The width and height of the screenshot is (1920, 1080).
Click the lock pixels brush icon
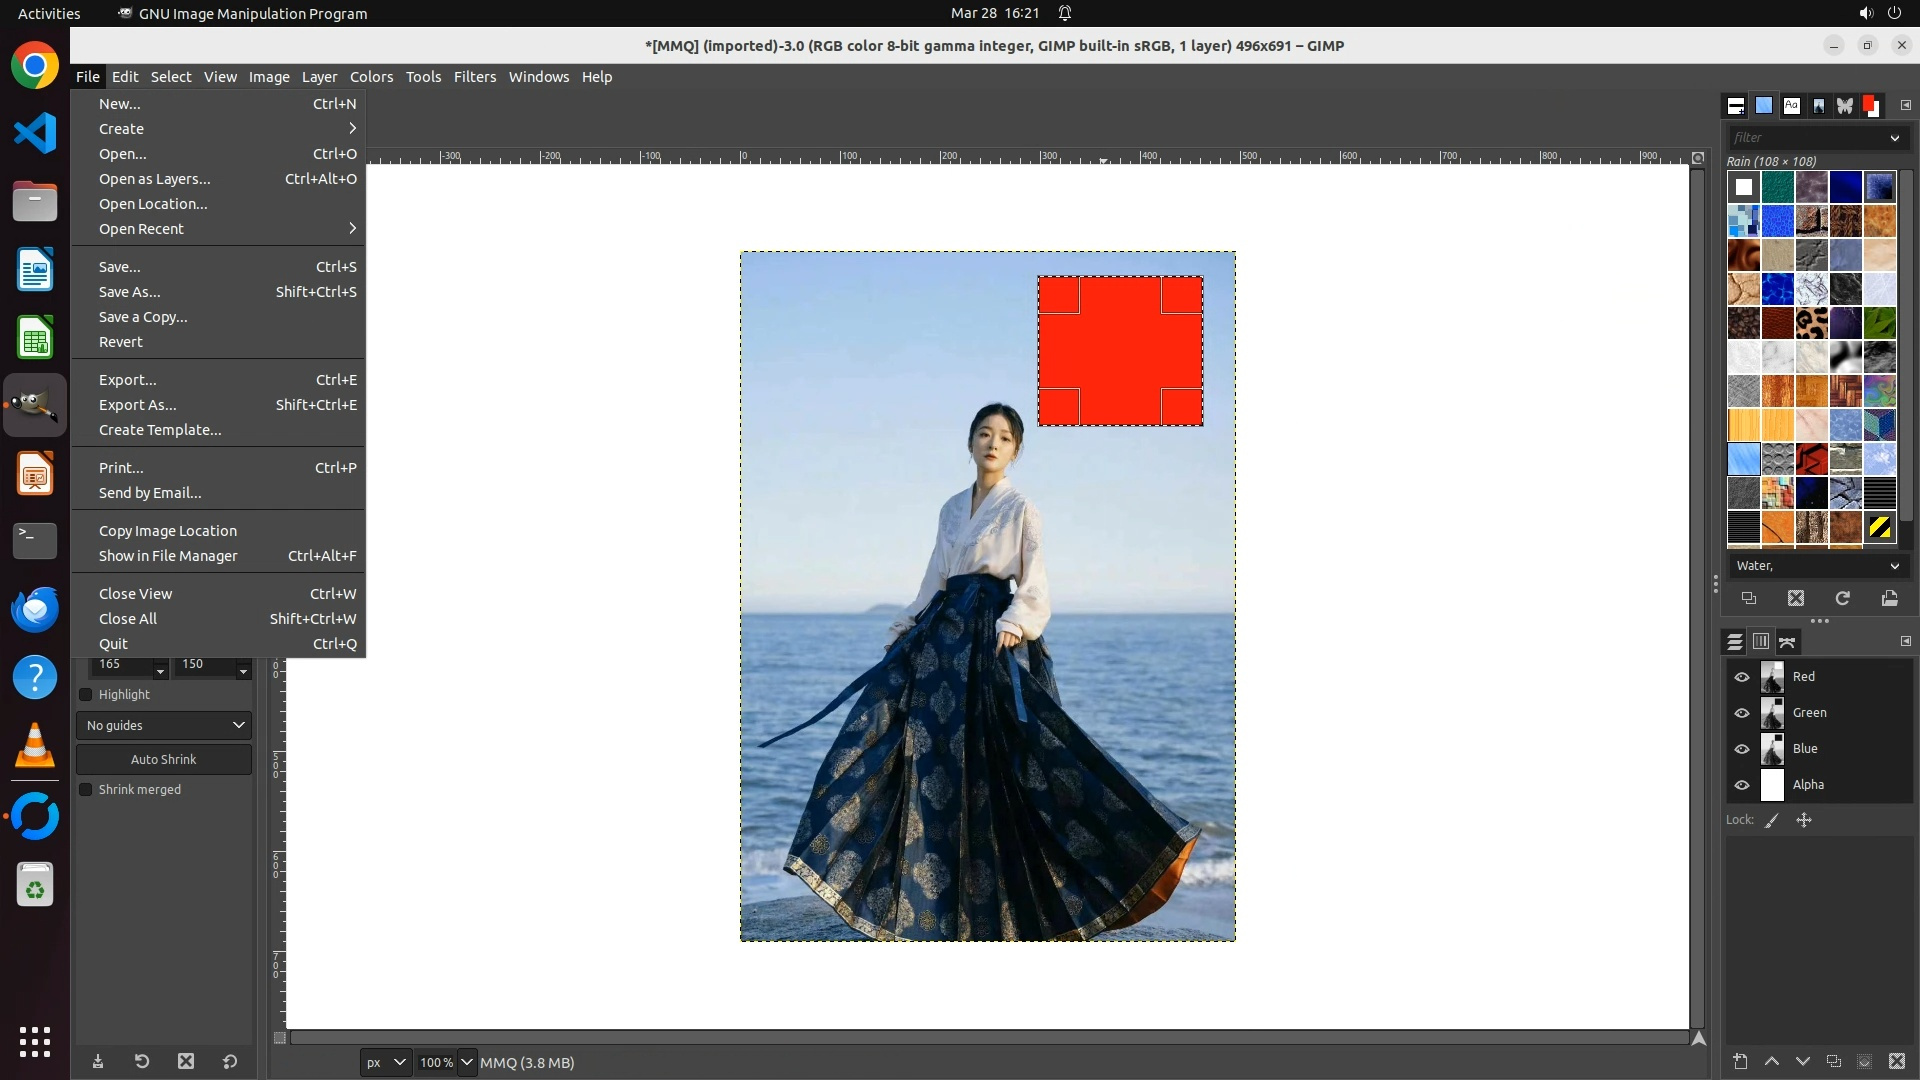(x=1772, y=820)
